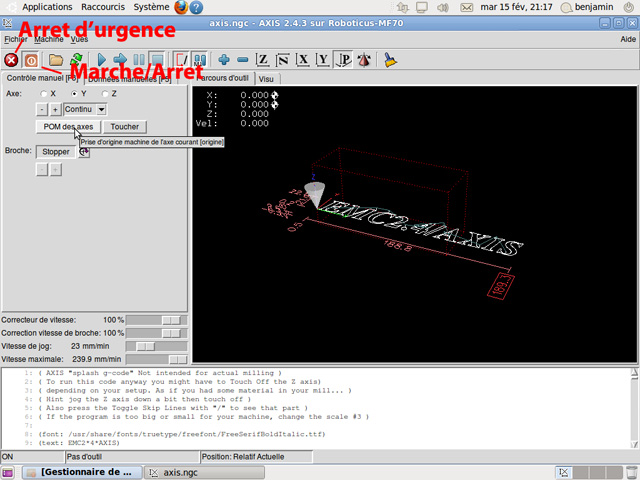Open the help icon in top panel
This screenshot has width=640, height=480.
196,7
